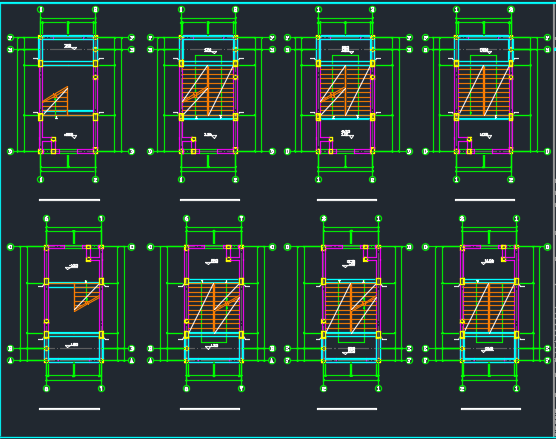The height and width of the screenshot is (439, 556).
Task: Select orange stair treads in third bottom-row plan
Action: [351, 308]
